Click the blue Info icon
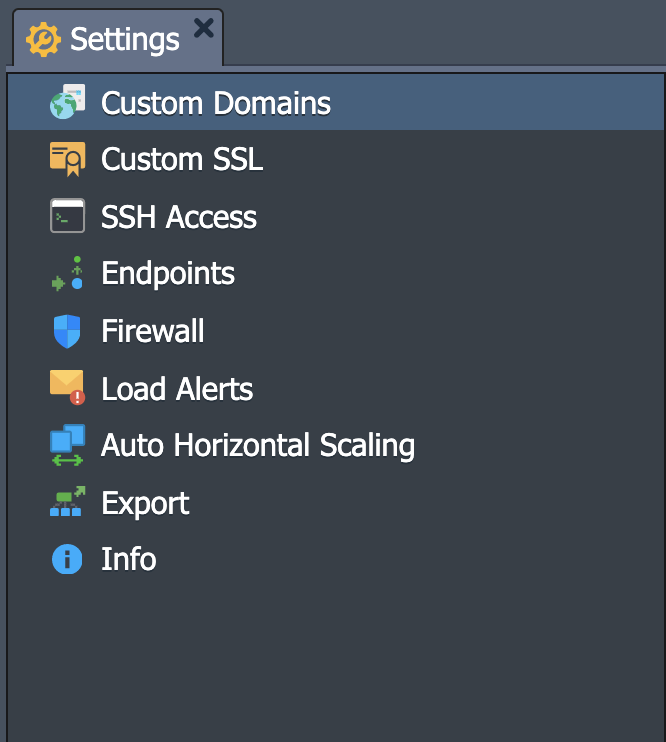 click(67, 559)
